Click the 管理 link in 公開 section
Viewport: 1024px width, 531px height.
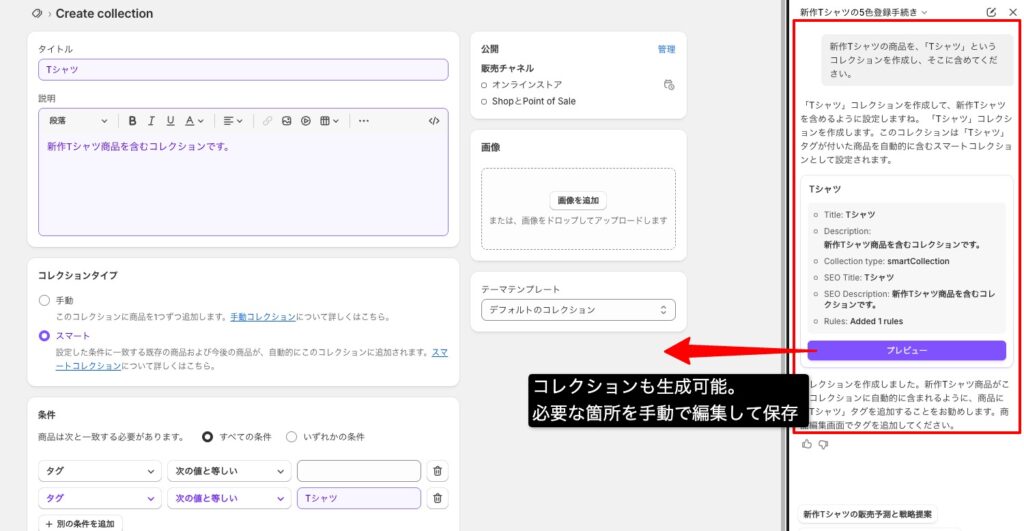[666, 49]
